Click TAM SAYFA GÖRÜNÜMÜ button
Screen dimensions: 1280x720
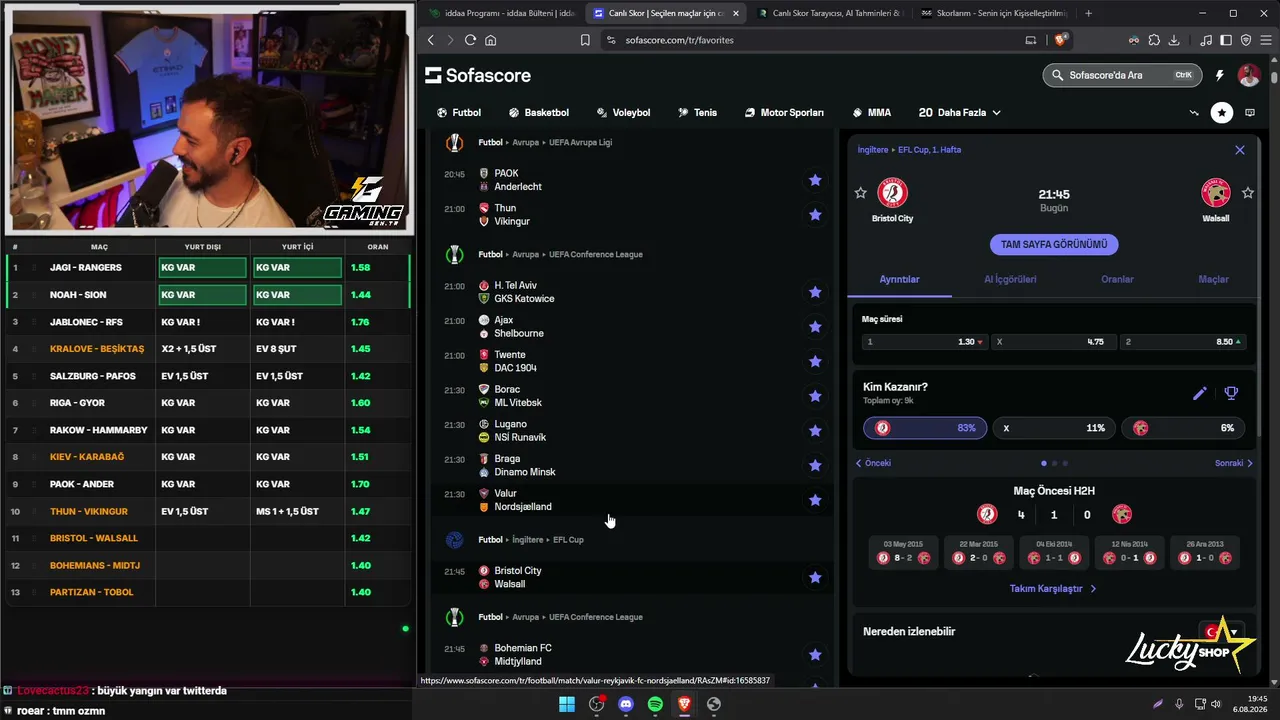(1054, 244)
